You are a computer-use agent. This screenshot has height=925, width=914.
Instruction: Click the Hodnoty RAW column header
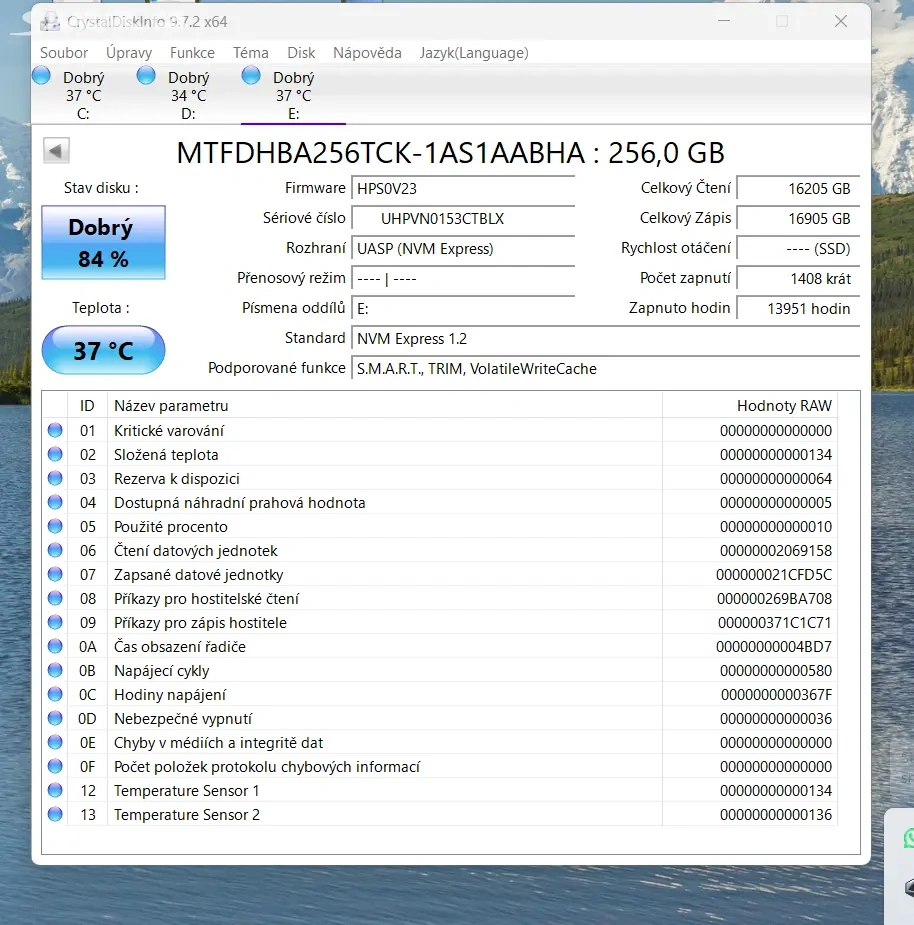(x=749, y=406)
